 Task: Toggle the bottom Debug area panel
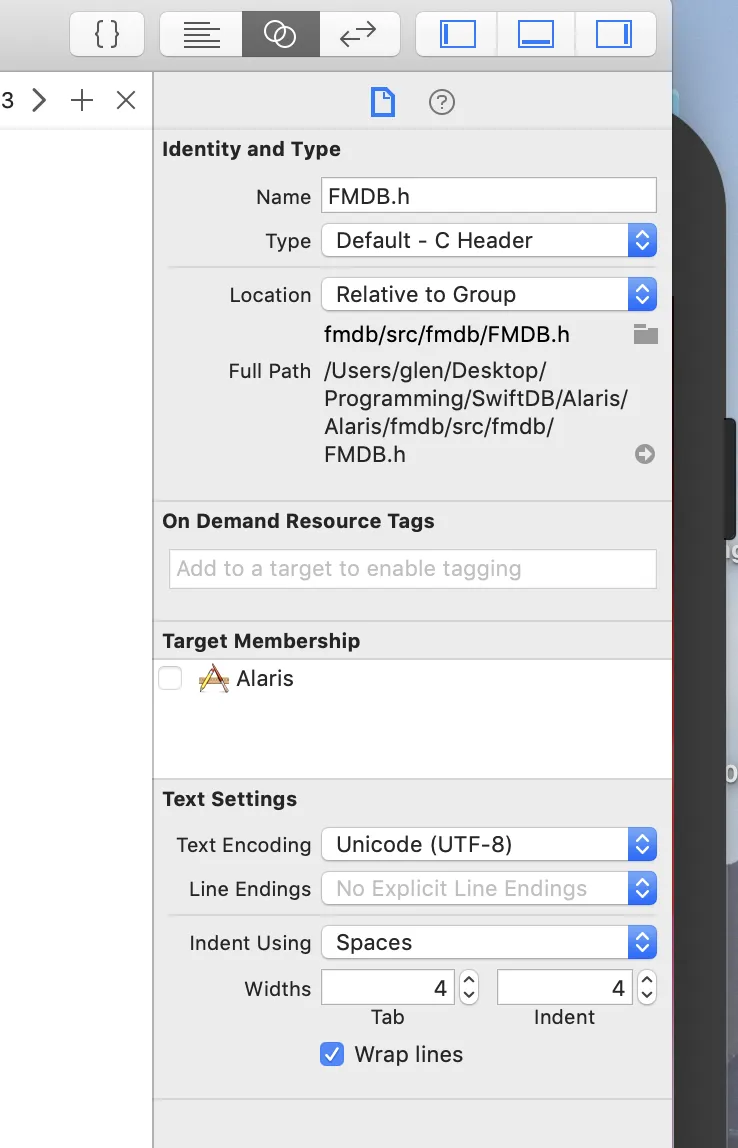pos(536,34)
